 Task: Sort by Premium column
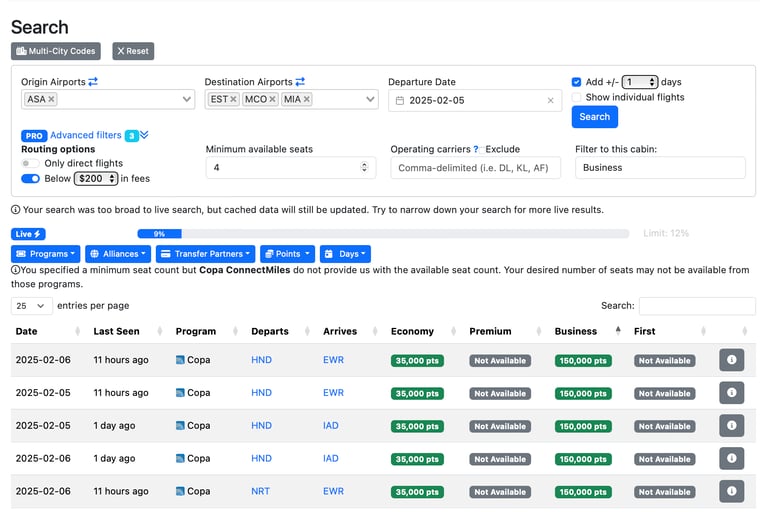click(538, 332)
